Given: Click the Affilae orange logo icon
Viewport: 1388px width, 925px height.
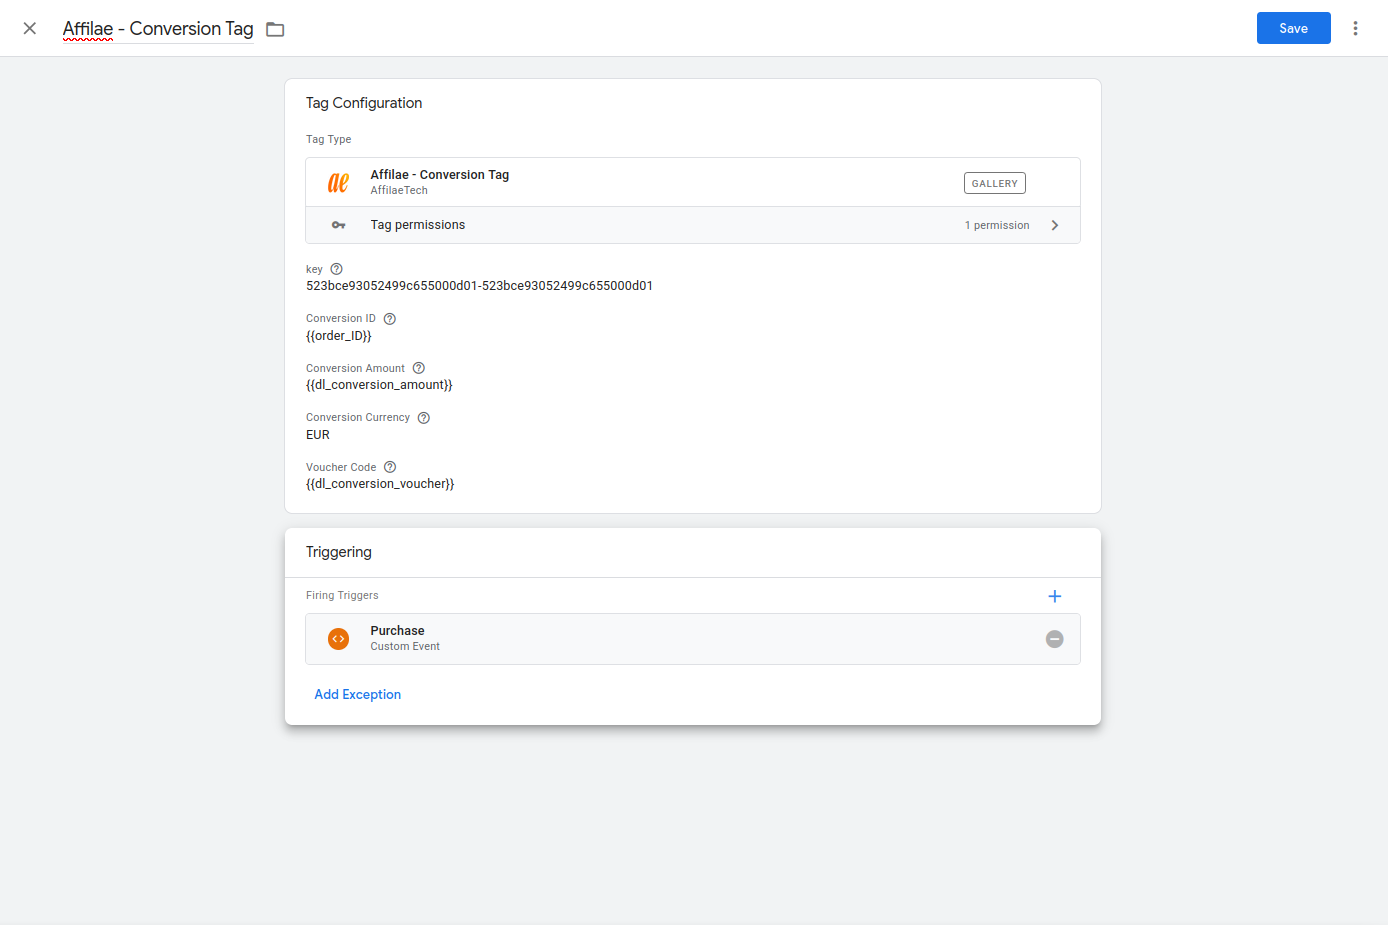Looking at the screenshot, I should point(338,182).
